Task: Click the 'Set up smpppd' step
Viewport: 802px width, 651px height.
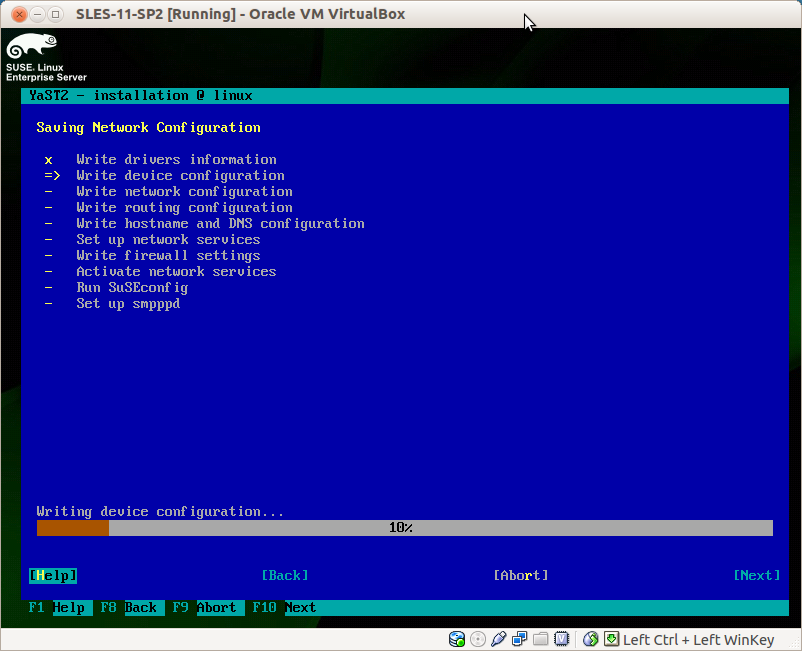Action: [x=128, y=303]
